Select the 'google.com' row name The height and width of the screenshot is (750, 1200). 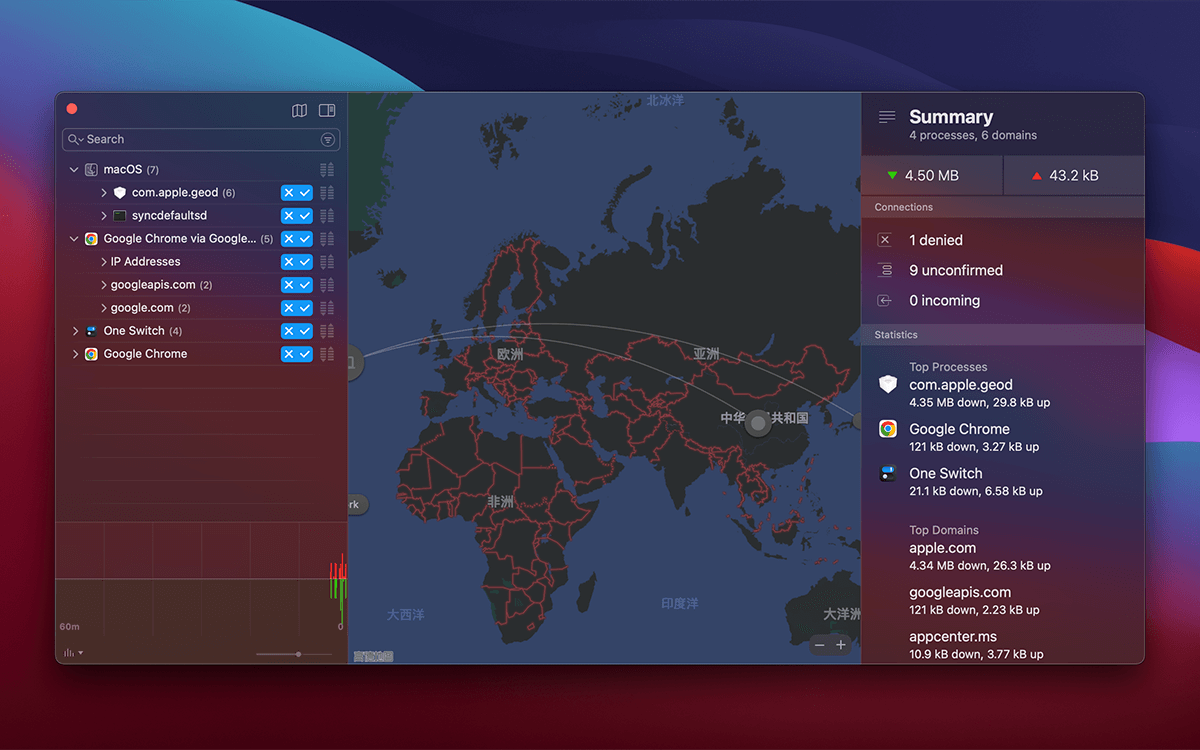coord(142,308)
